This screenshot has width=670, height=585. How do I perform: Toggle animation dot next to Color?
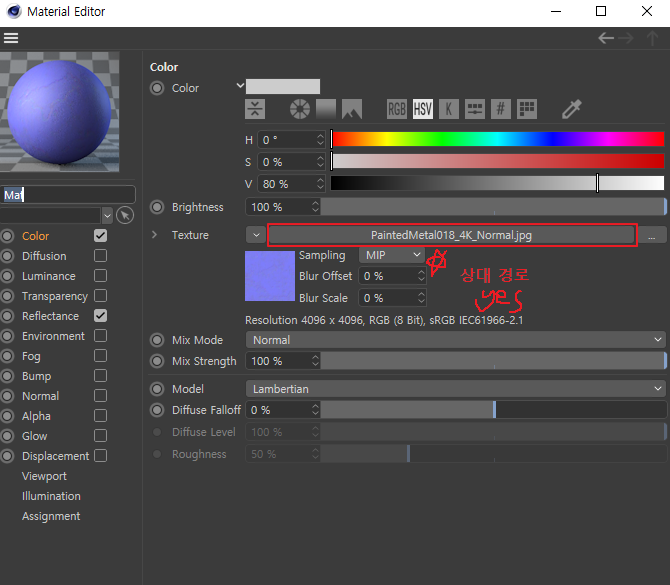[x=157, y=88]
